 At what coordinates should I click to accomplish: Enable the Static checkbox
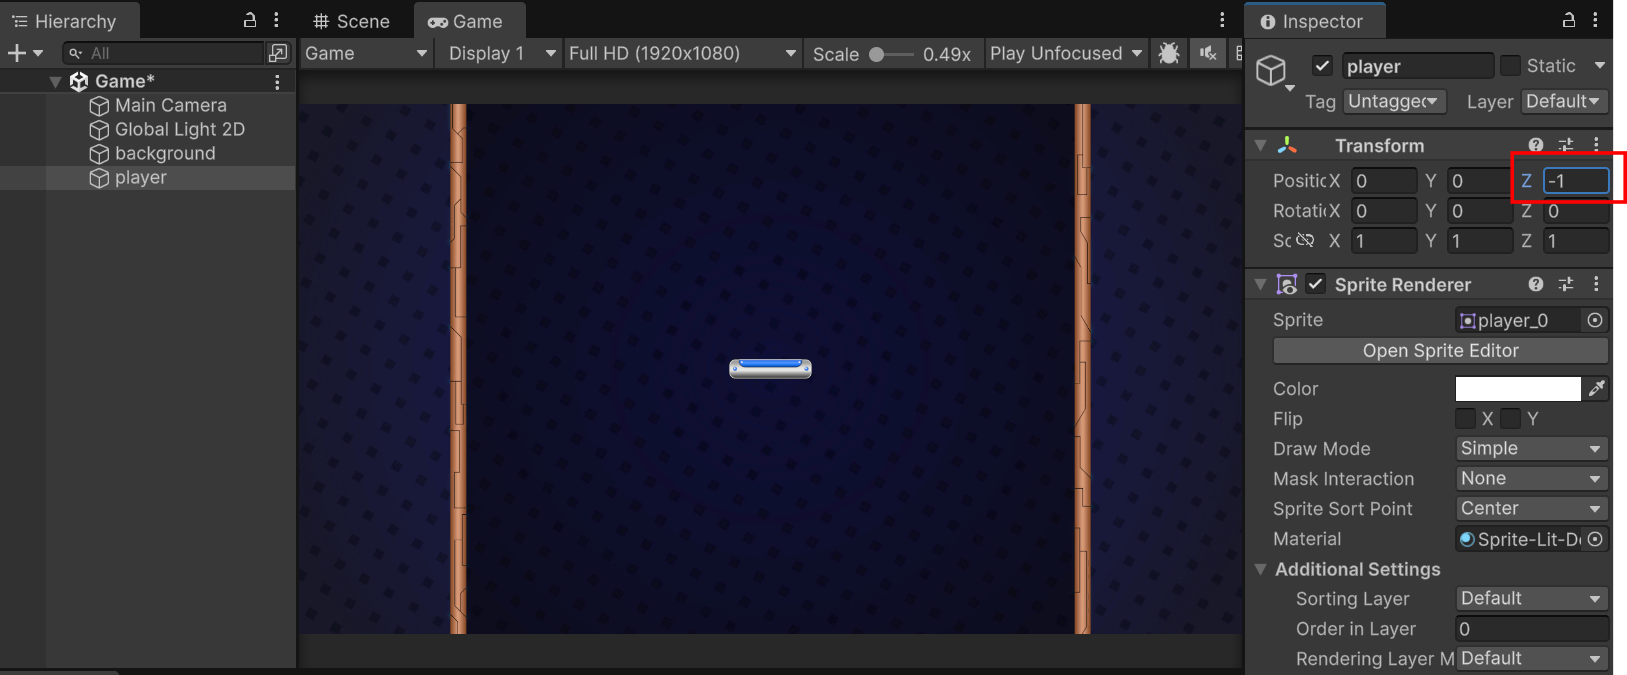tap(1511, 65)
